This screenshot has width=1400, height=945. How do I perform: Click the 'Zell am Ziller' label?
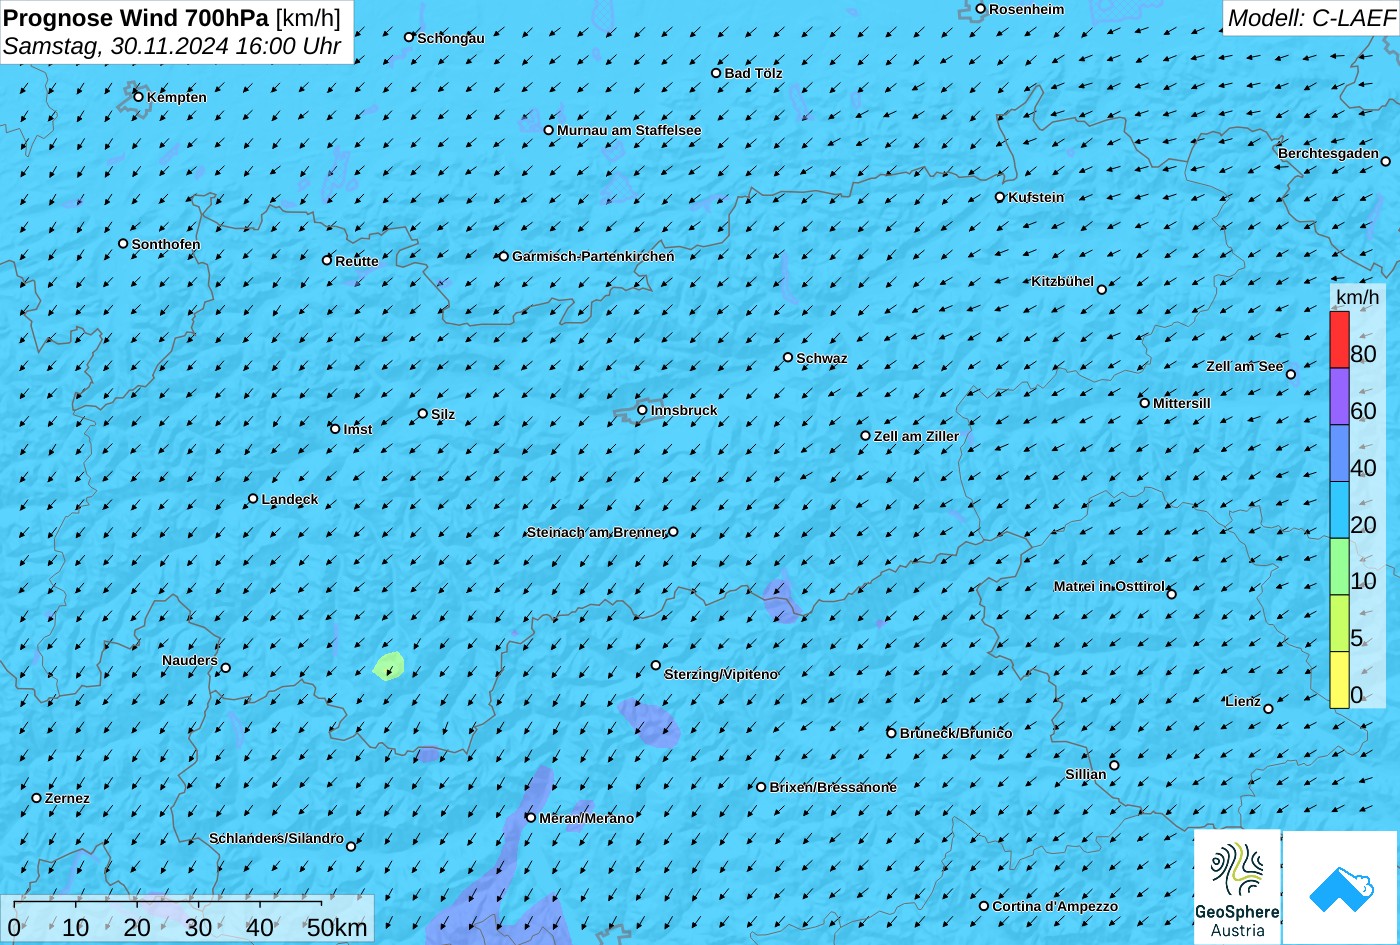click(x=916, y=437)
